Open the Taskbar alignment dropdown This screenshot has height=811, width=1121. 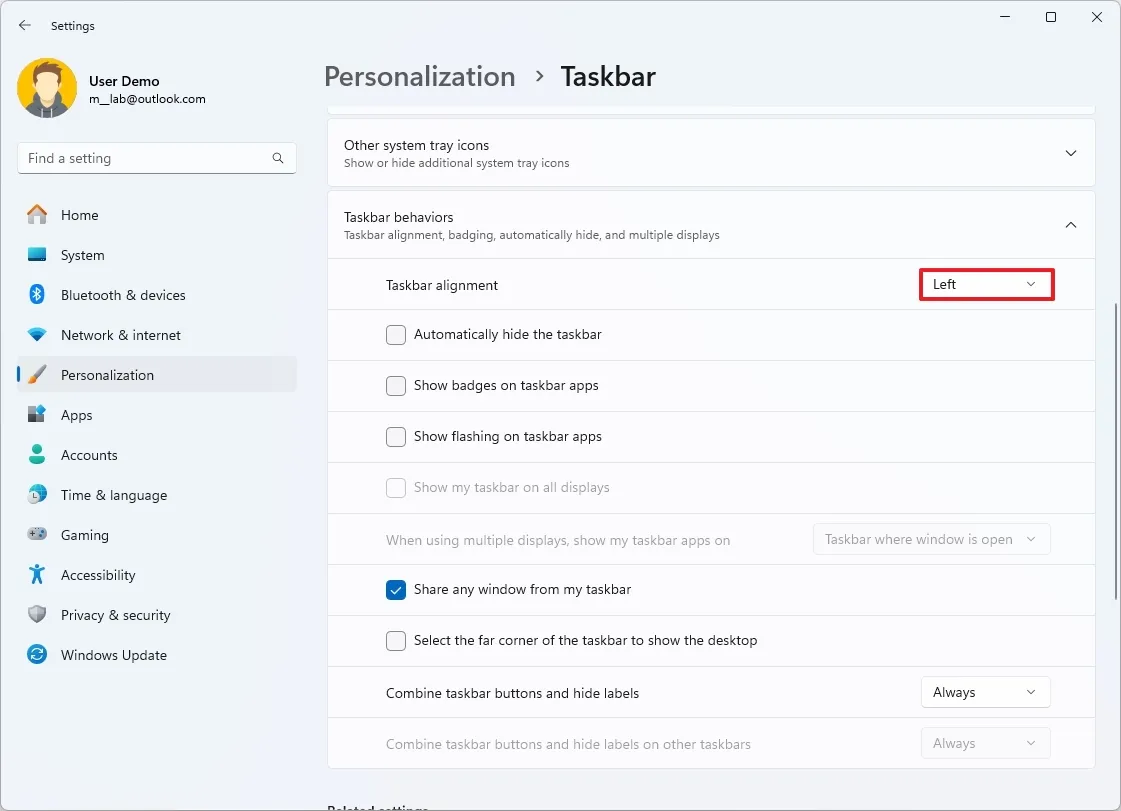pyautogui.click(x=986, y=285)
